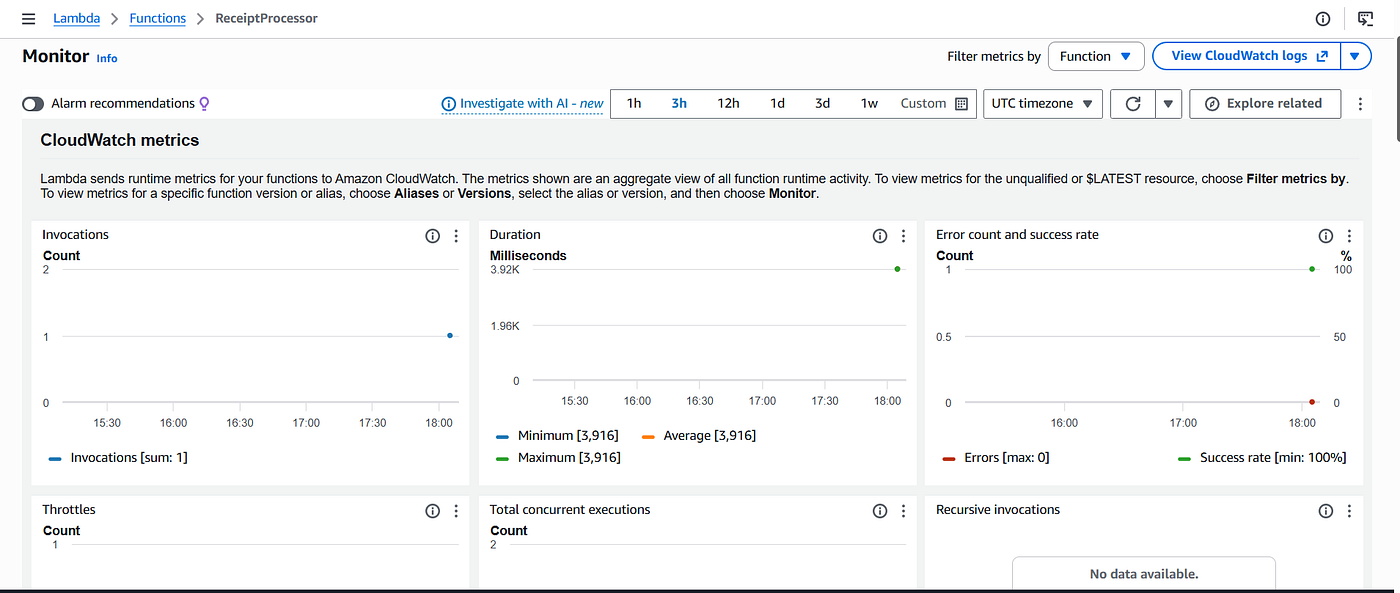Viewport: 1400px width, 593px height.
Task: Click Error count chart info icon
Action: [1325, 236]
